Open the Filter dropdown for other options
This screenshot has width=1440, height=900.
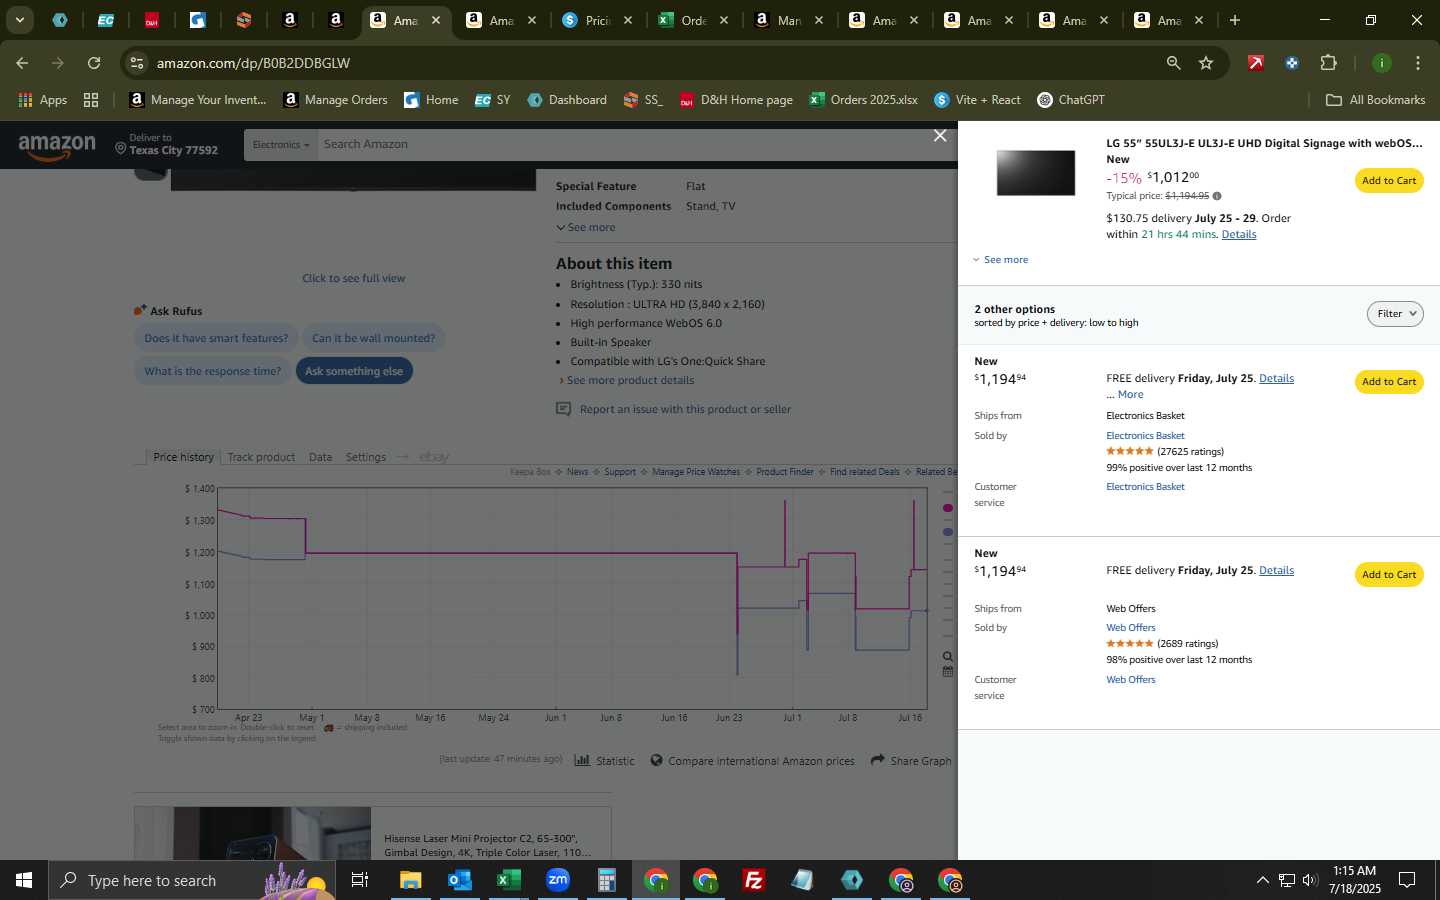1395,314
